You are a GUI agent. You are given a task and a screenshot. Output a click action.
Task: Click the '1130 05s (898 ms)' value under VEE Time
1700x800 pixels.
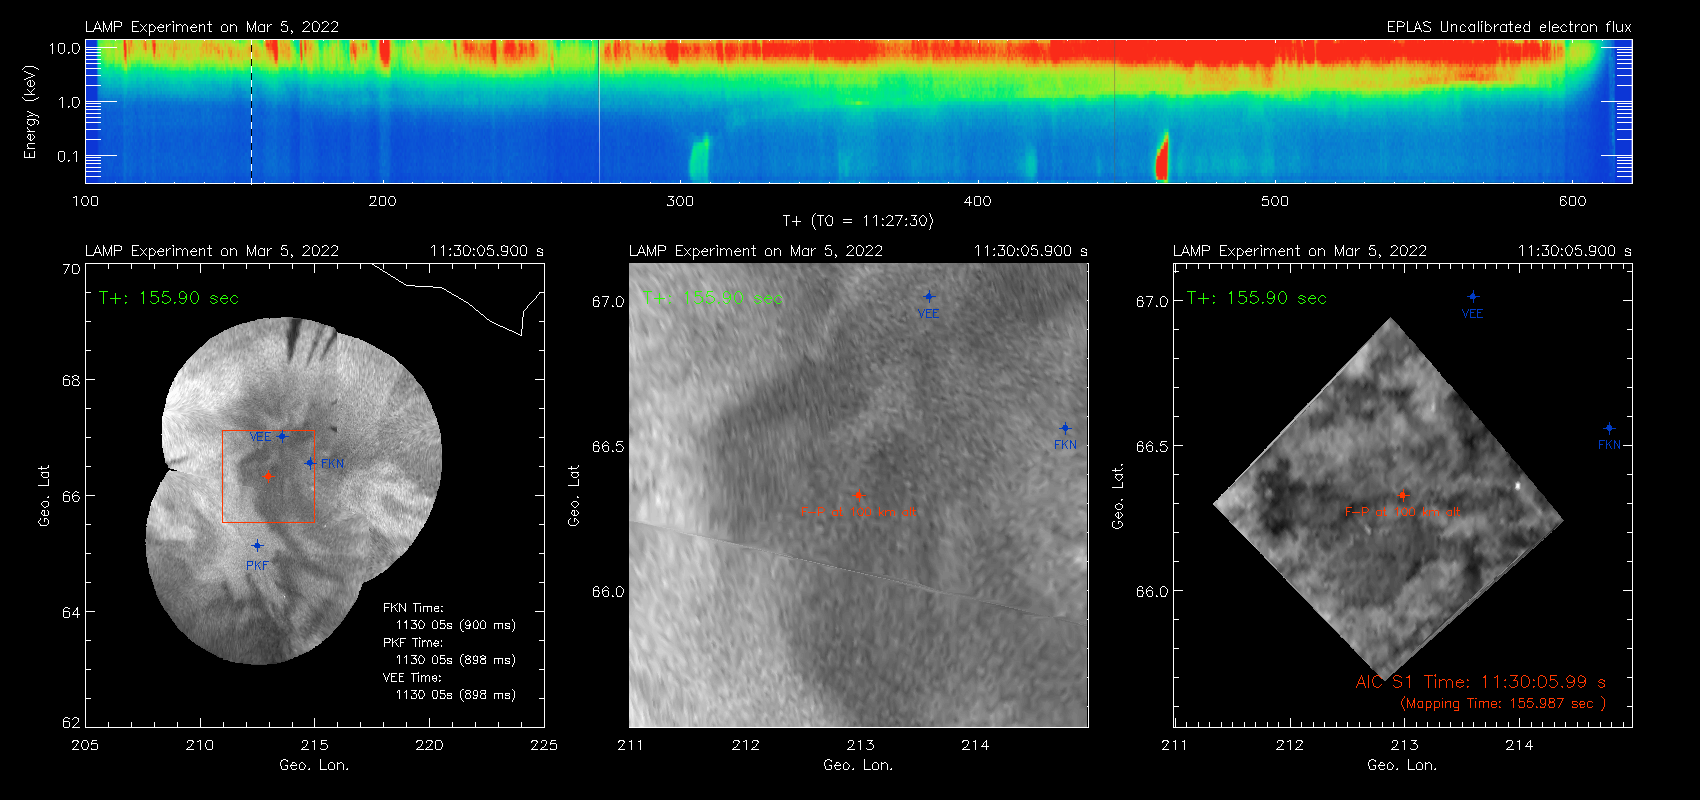pyautogui.click(x=456, y=695)
